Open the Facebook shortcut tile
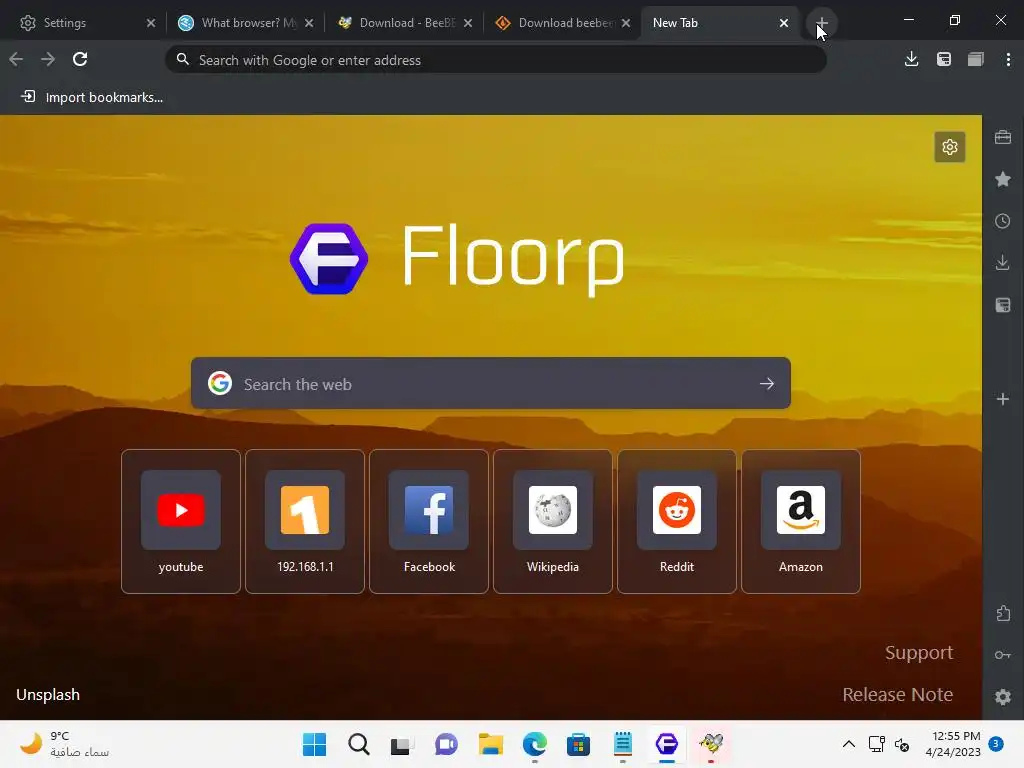This screenshot has width=1024, height=768. (429, 521)
